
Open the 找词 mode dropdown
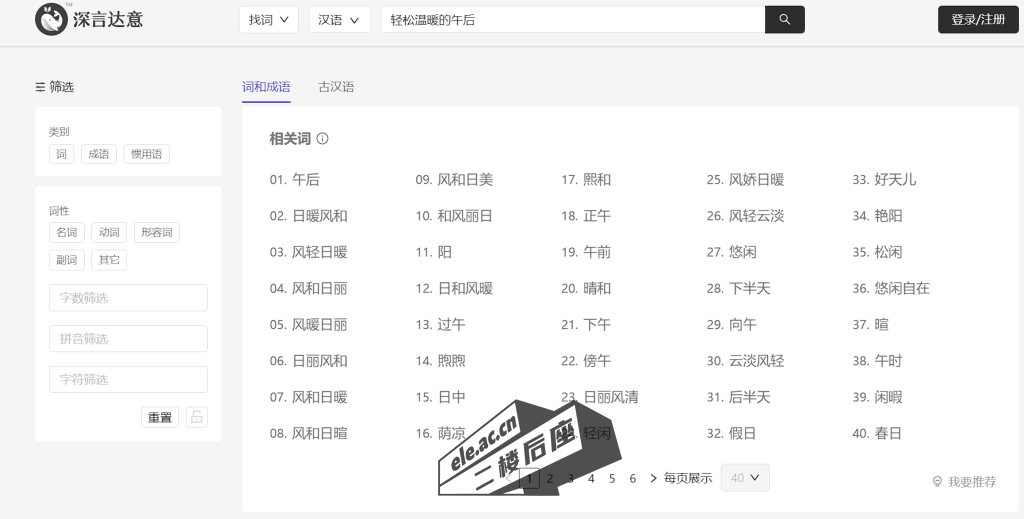point(268,19)
